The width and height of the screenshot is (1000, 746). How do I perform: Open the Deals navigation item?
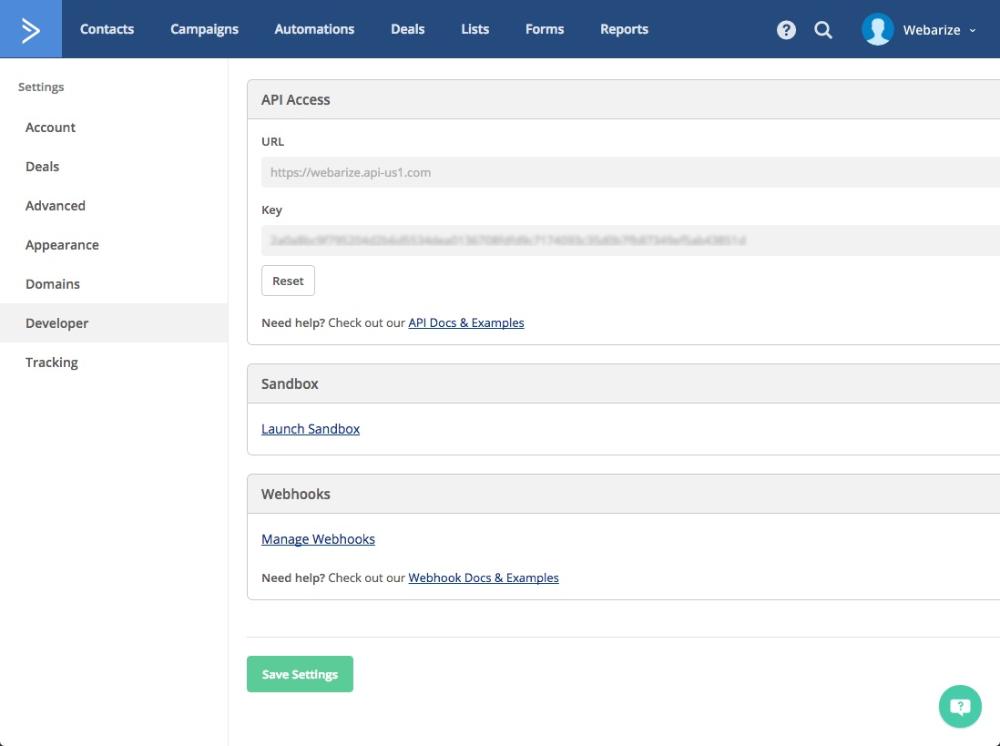[x=408, y=29]
